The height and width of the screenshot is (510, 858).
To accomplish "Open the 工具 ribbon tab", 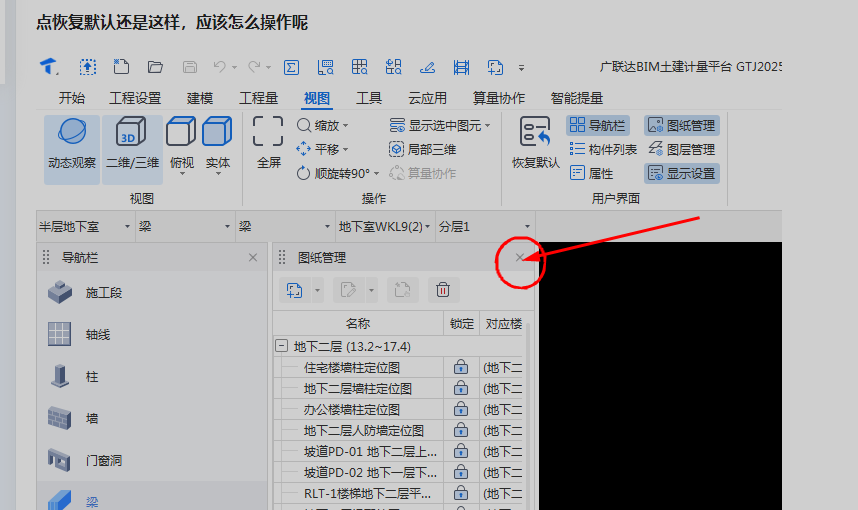I will [x=369, y=98].
